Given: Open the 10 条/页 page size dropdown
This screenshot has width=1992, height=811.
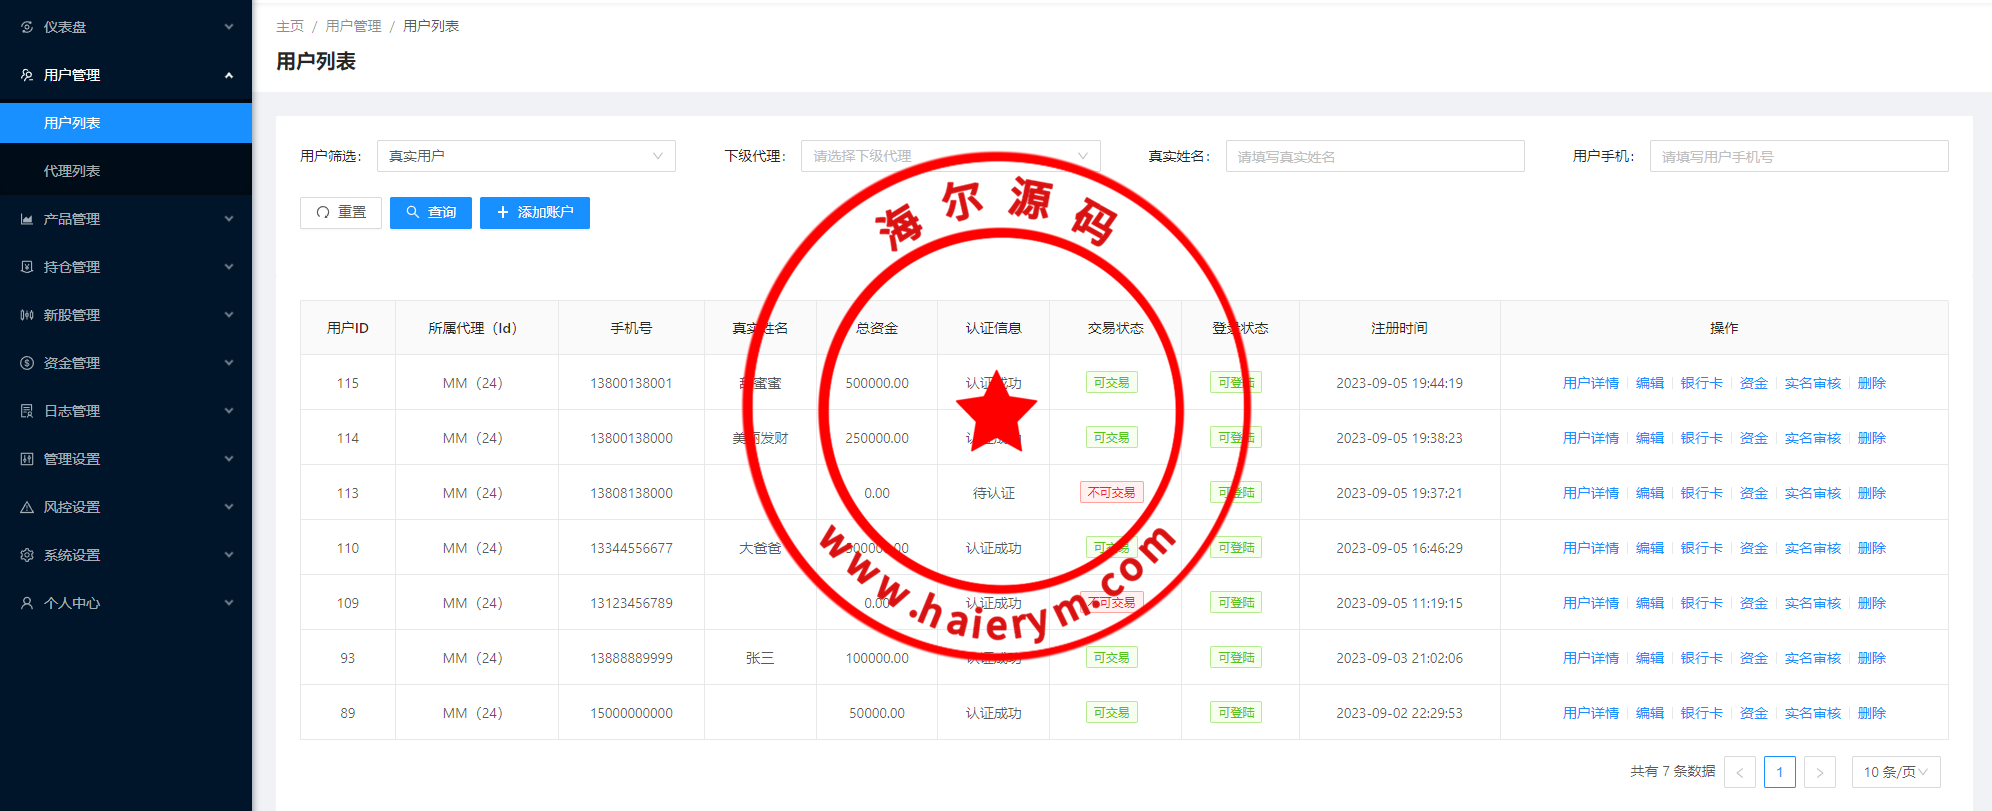Looking at the screenshot, I should coord(1895,772).
